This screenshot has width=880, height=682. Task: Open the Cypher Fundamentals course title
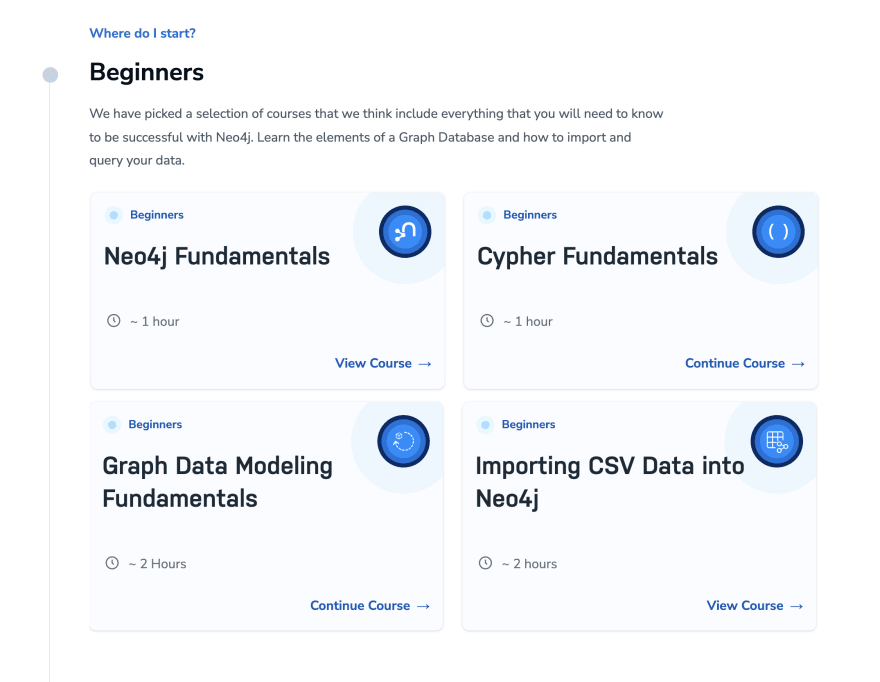(597, 256)
